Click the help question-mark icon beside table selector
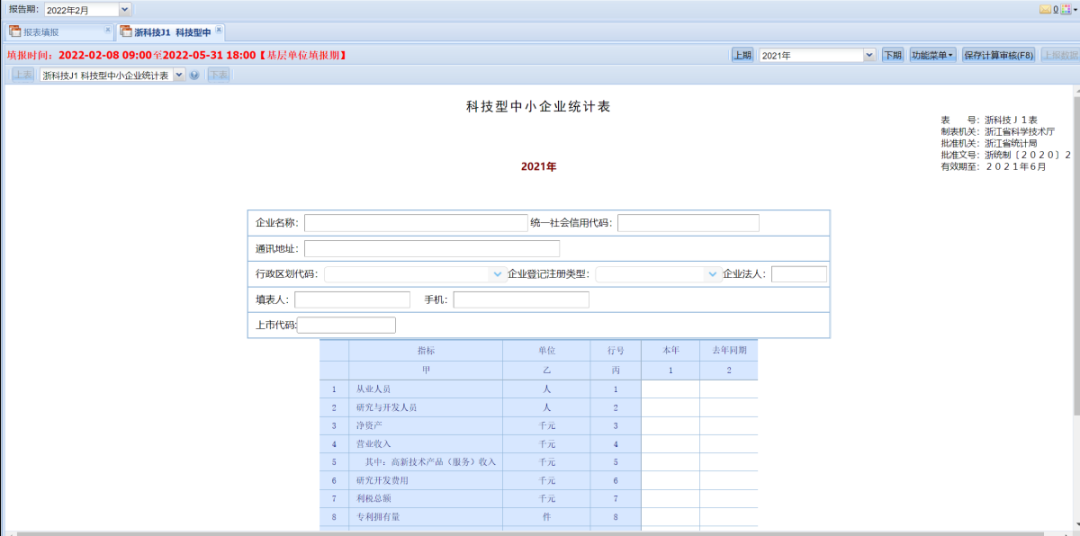Screen dimensions: 1080x536 pyautogui.click(x=194, y=75)
